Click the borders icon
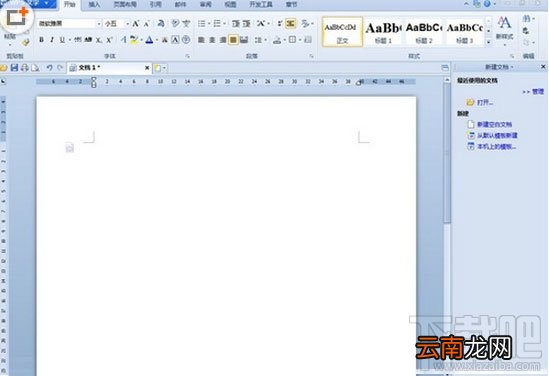The height and width of the screenshot is (376, 549). 293,40
